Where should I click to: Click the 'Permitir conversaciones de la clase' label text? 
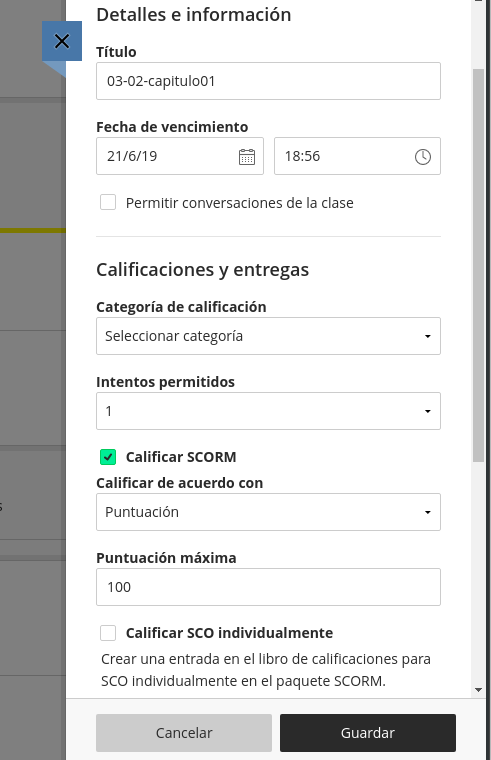[239, 203]
